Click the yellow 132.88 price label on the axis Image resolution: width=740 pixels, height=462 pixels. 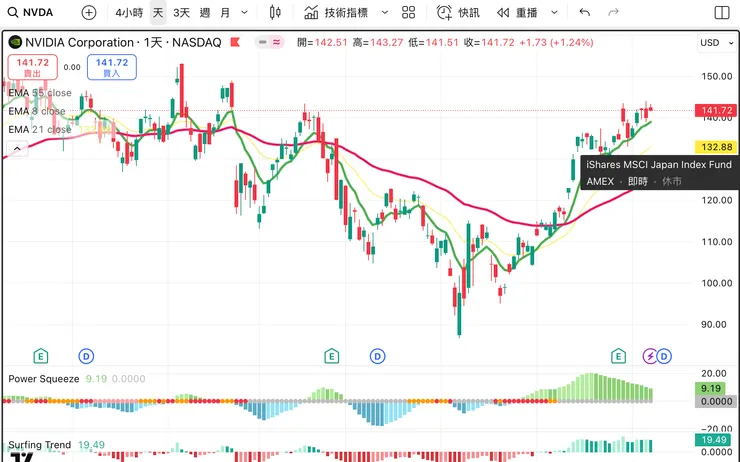(716, 147)
